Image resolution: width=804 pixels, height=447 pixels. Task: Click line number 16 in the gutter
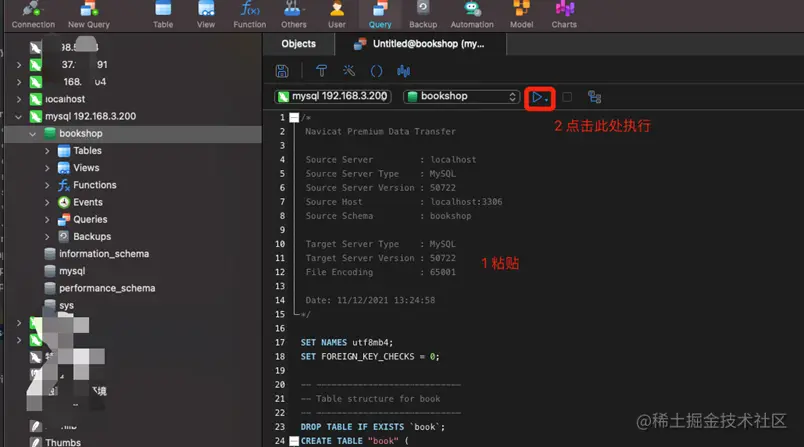pyautogui.click(x=280, y=329)
